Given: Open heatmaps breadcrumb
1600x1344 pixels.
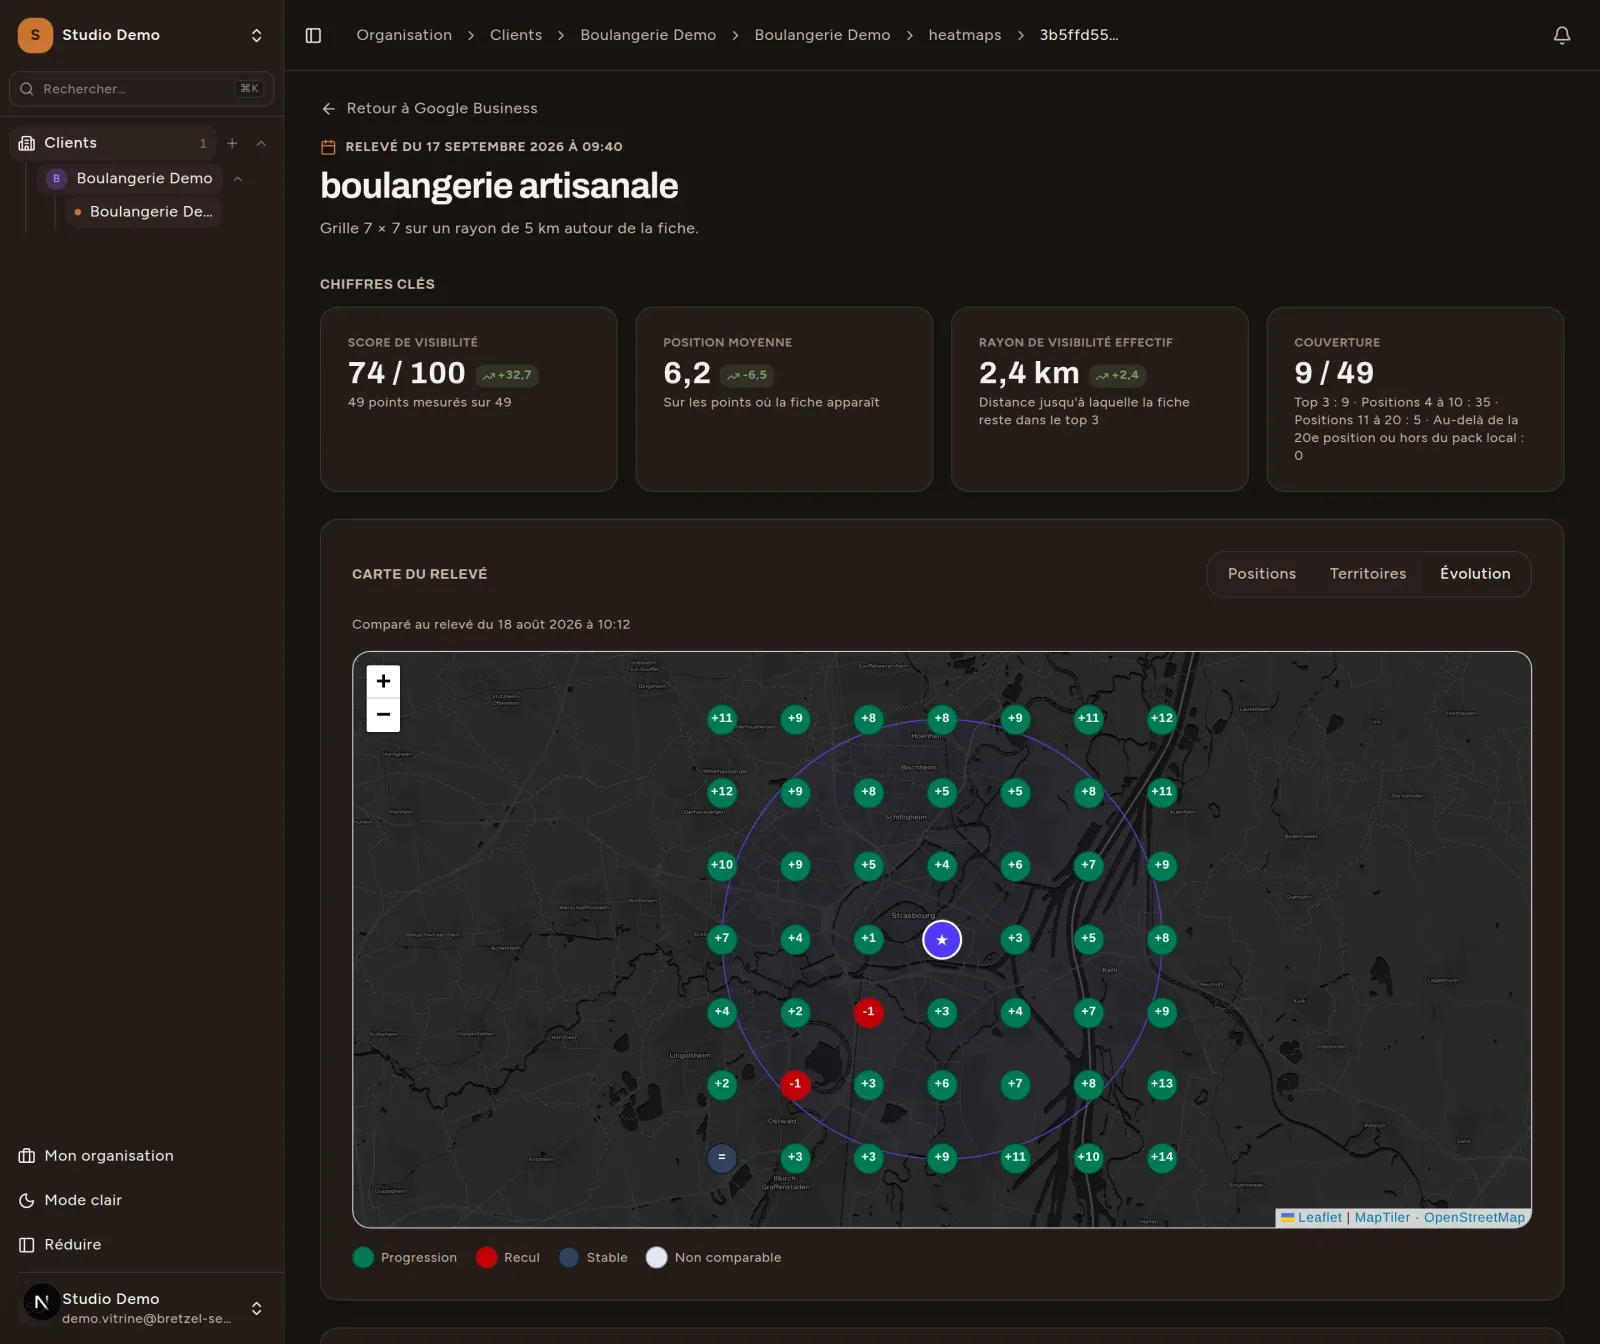Looking at the screenshot, I should tap(964, 35).
